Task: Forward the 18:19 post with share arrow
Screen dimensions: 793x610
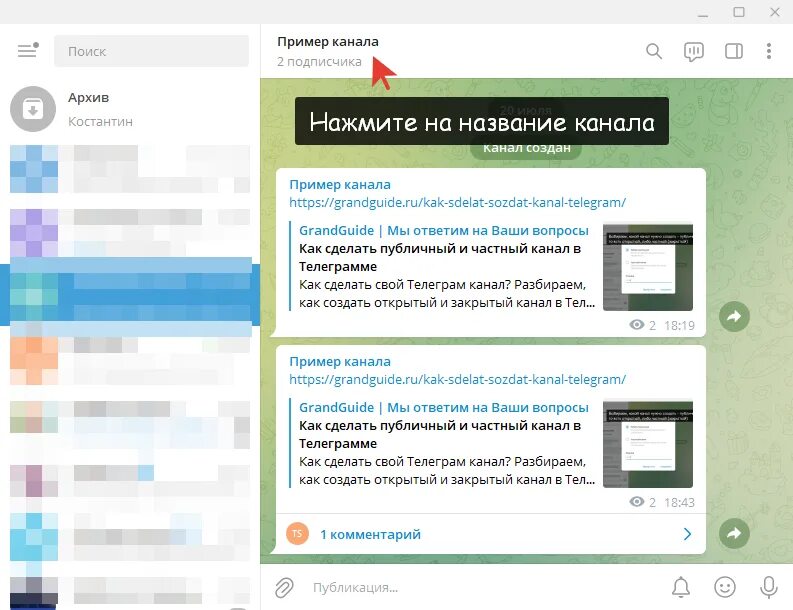Action: (x=734, y=317)
